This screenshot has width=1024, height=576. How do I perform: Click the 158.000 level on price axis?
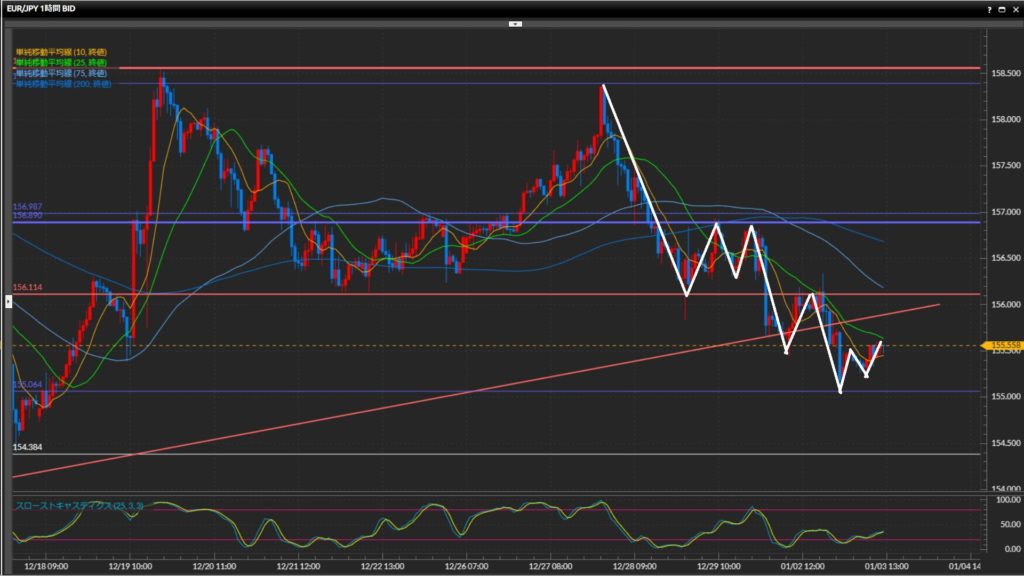(1004, 119)
